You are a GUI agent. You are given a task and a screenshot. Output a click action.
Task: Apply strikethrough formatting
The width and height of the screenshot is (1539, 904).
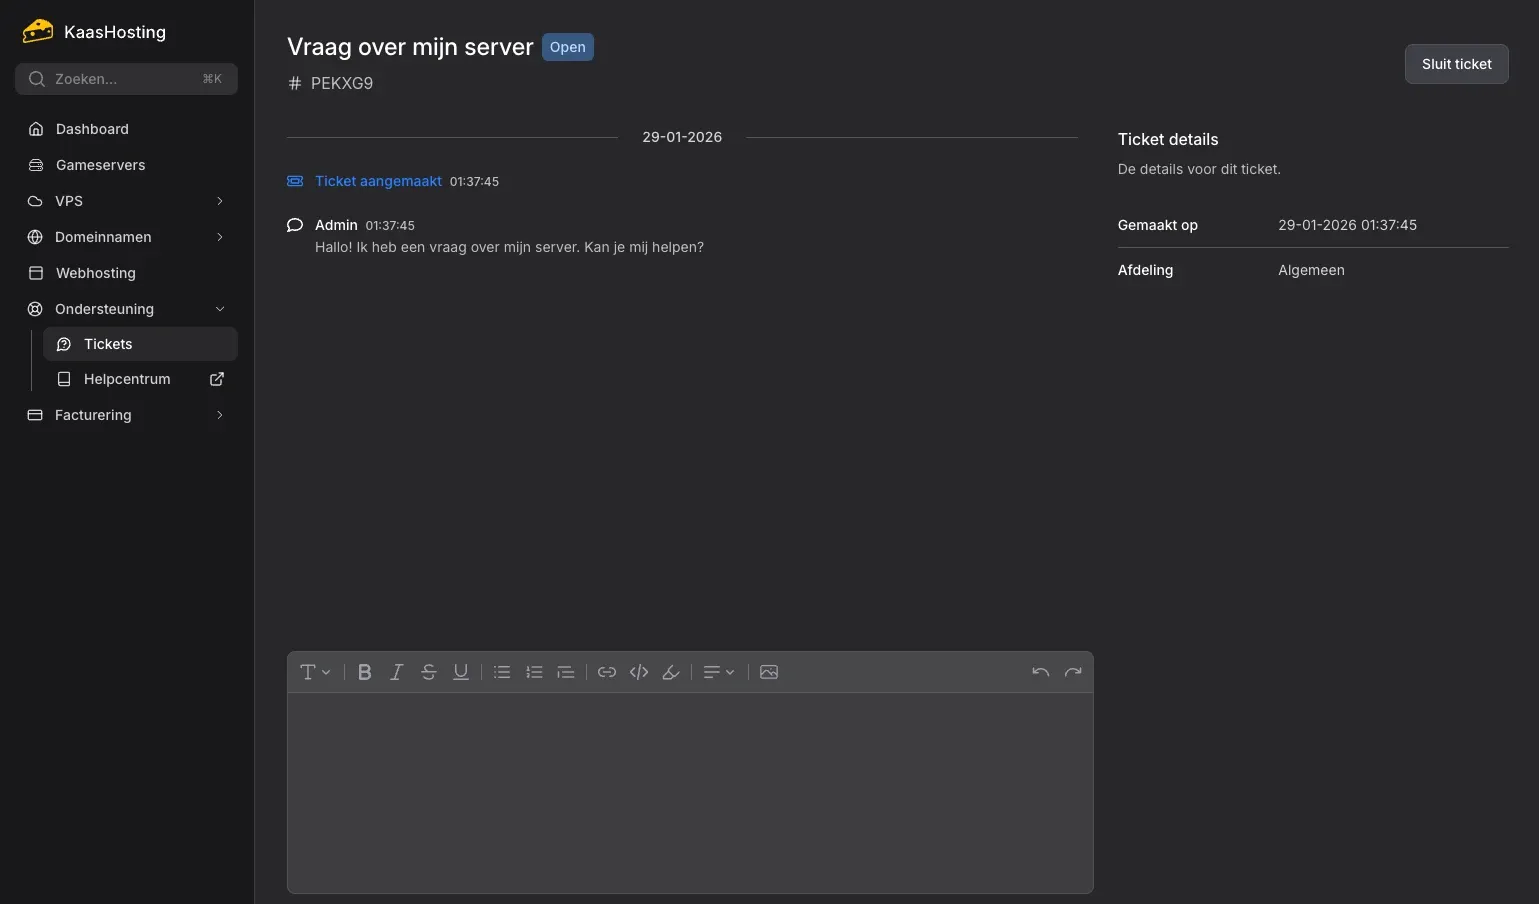pyautogui.click(x=429, y=672)
